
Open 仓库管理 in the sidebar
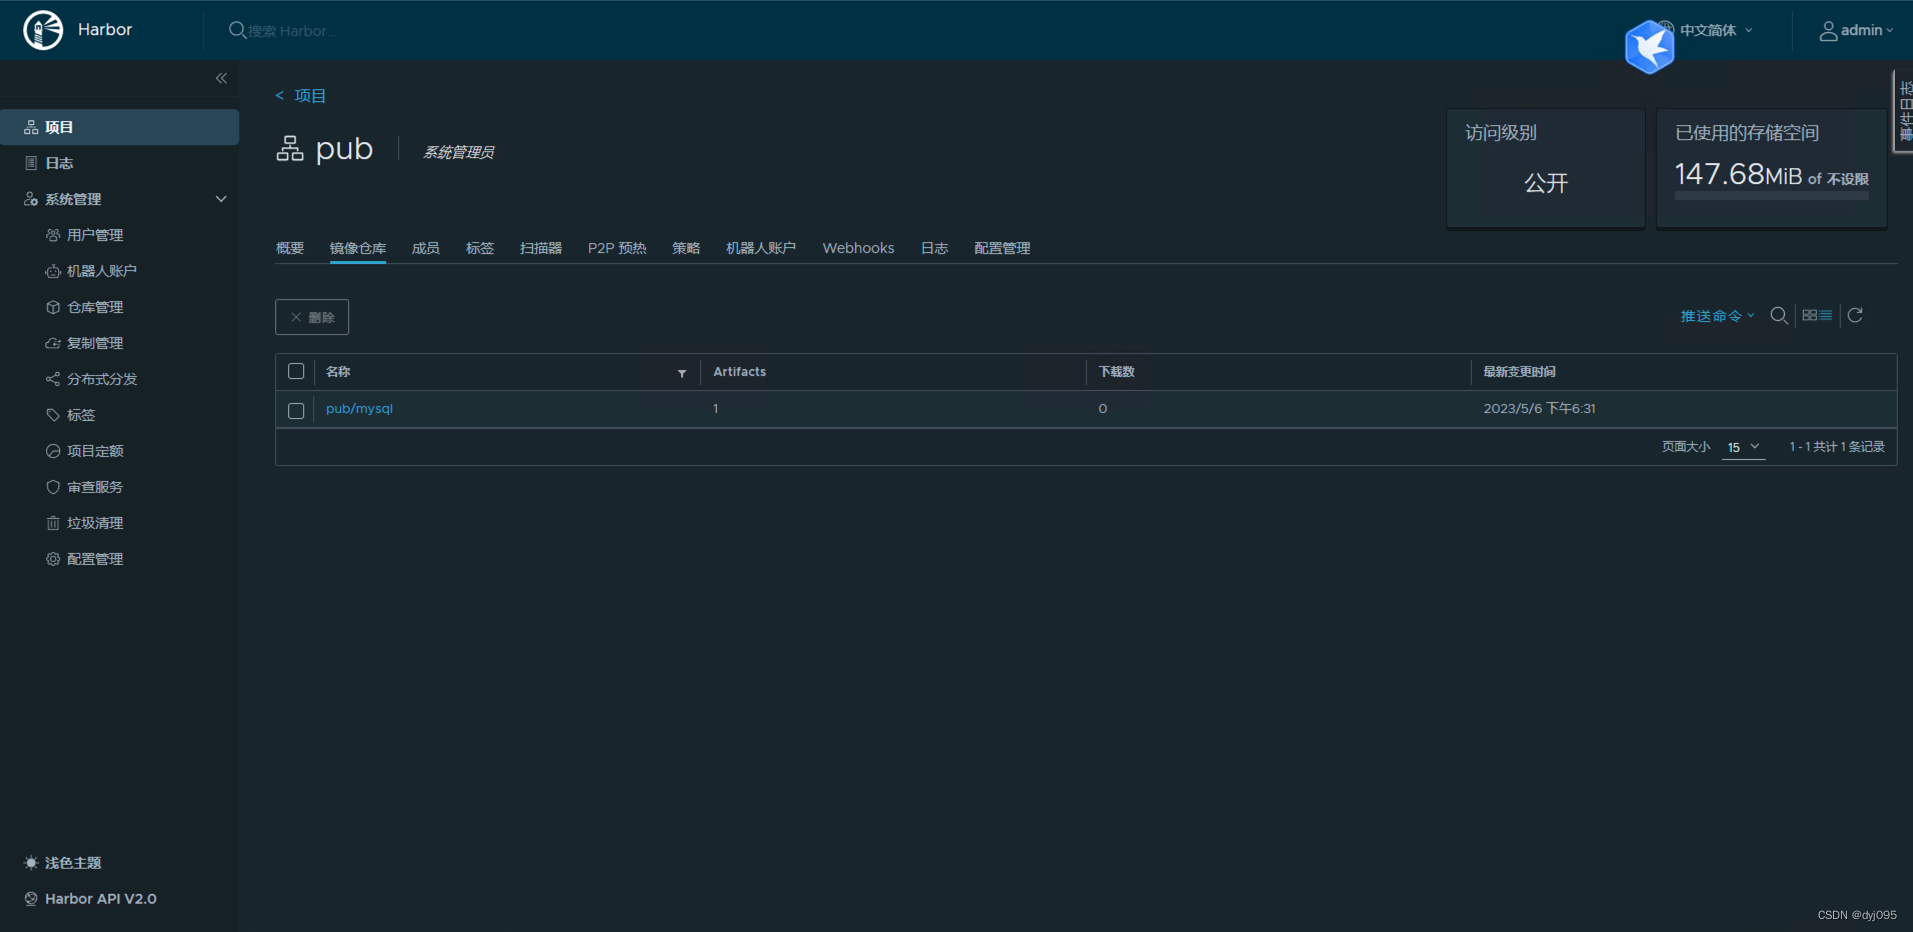tap(95, 307)
